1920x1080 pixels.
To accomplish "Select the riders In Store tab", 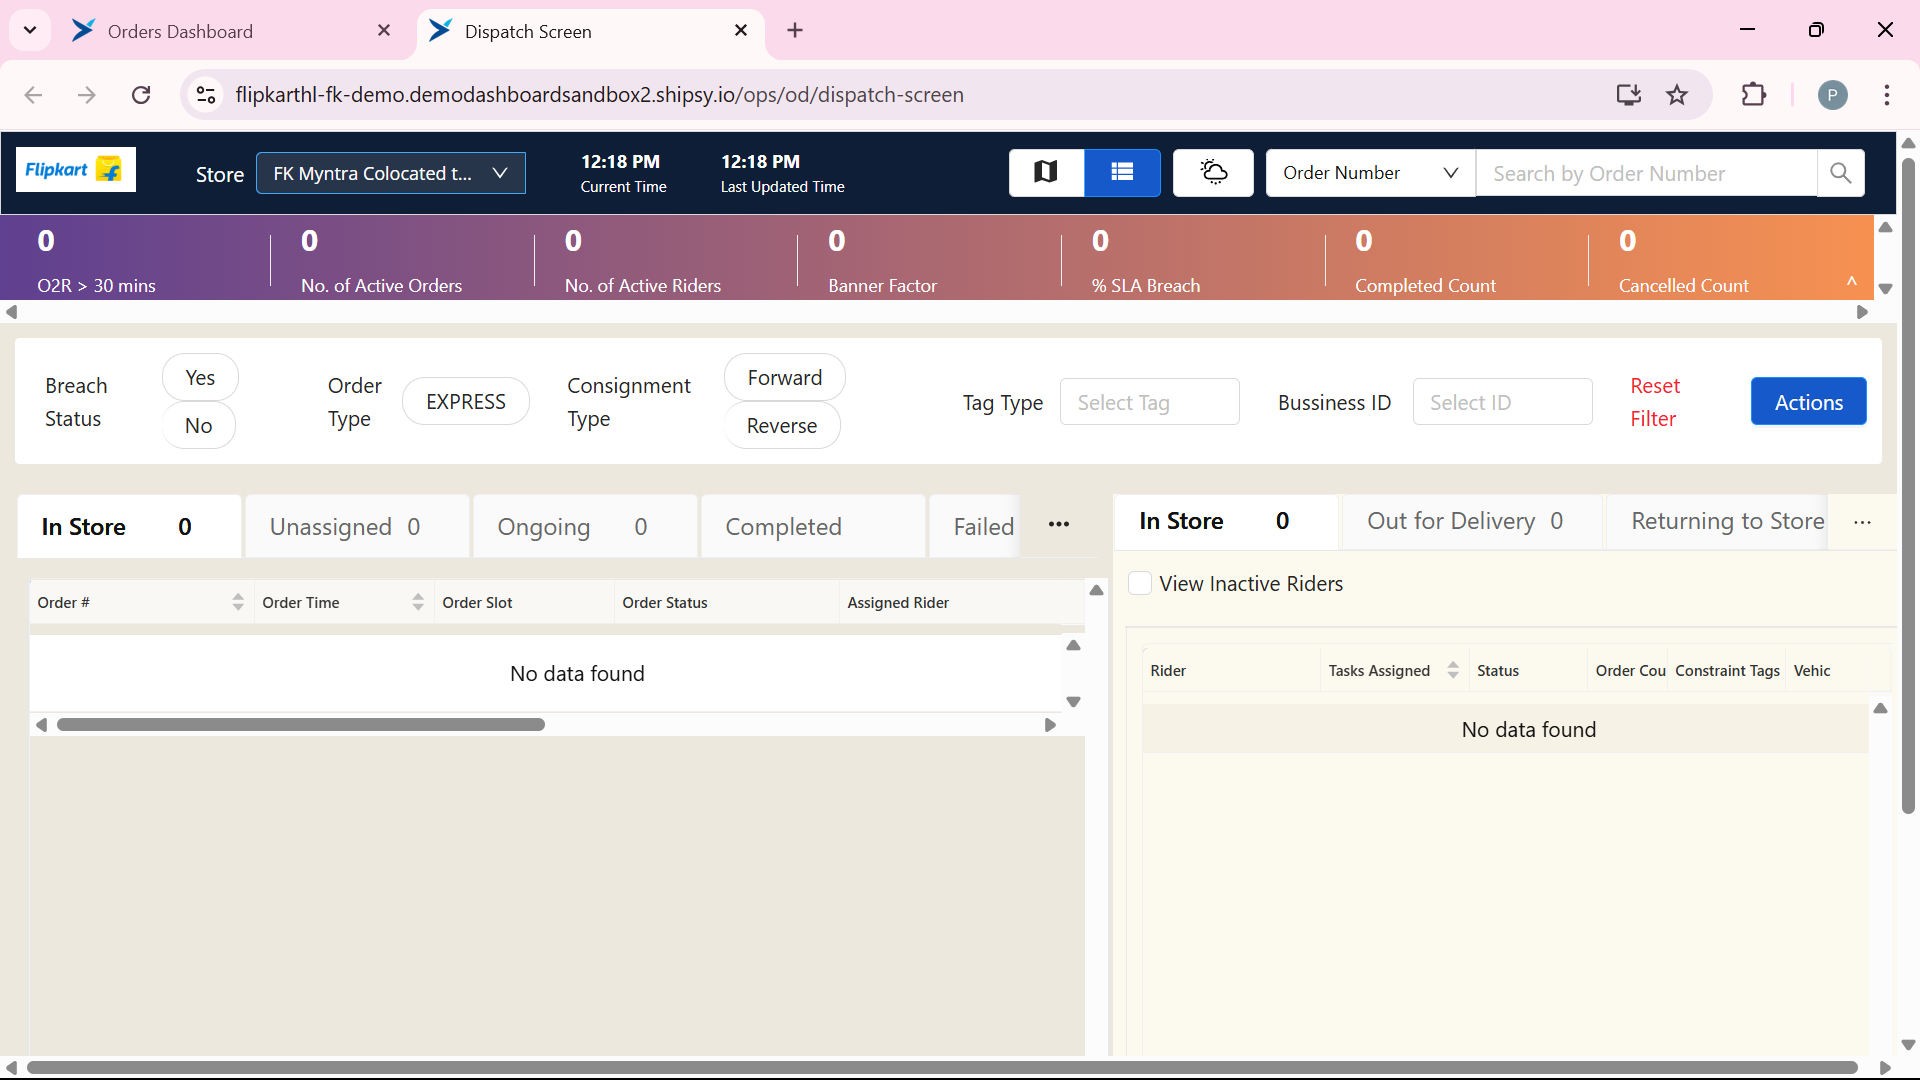I will [x=1226, y=522].
